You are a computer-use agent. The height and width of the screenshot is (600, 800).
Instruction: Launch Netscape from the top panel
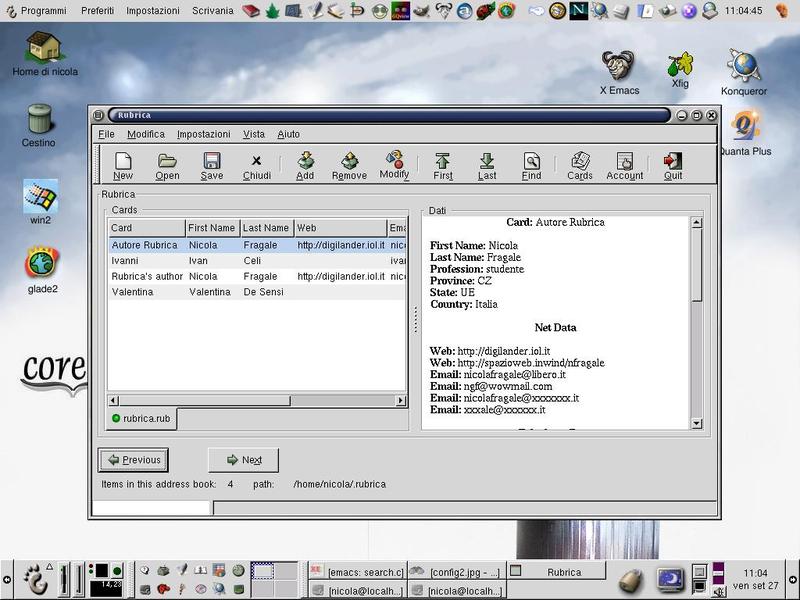point(579,11)
